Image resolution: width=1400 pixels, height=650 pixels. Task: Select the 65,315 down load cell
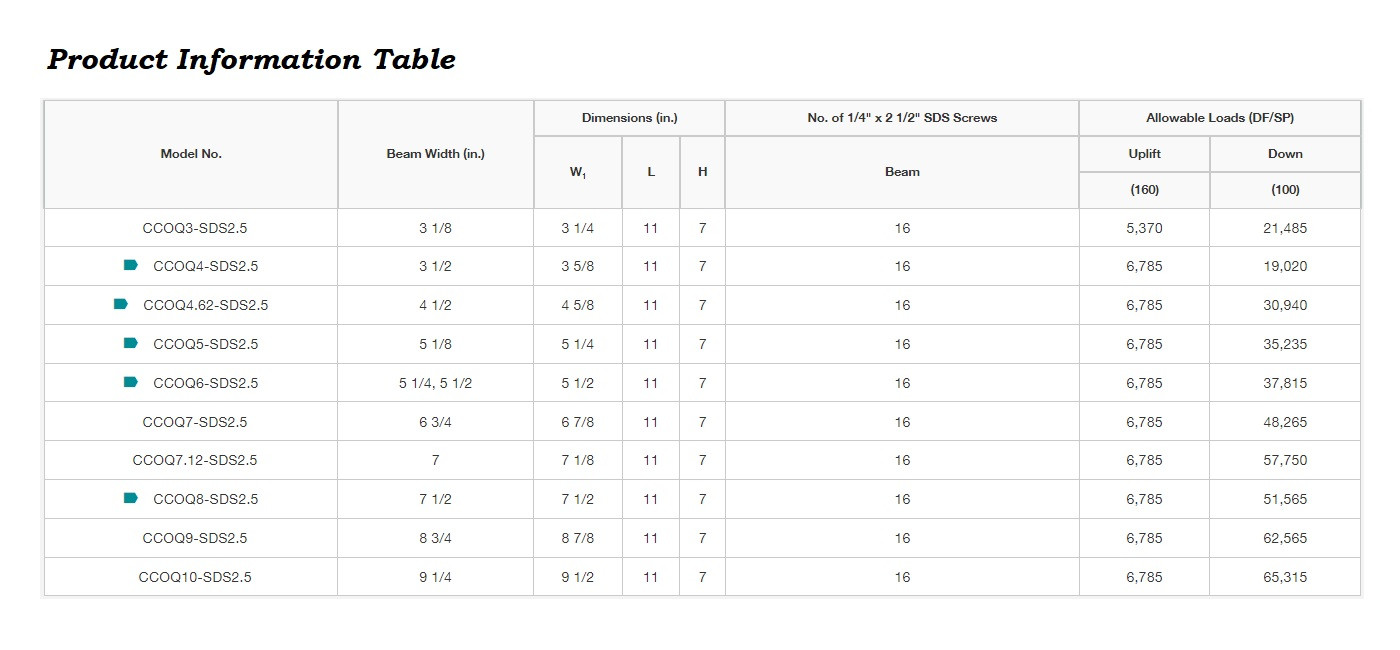tap(1285, 577)
